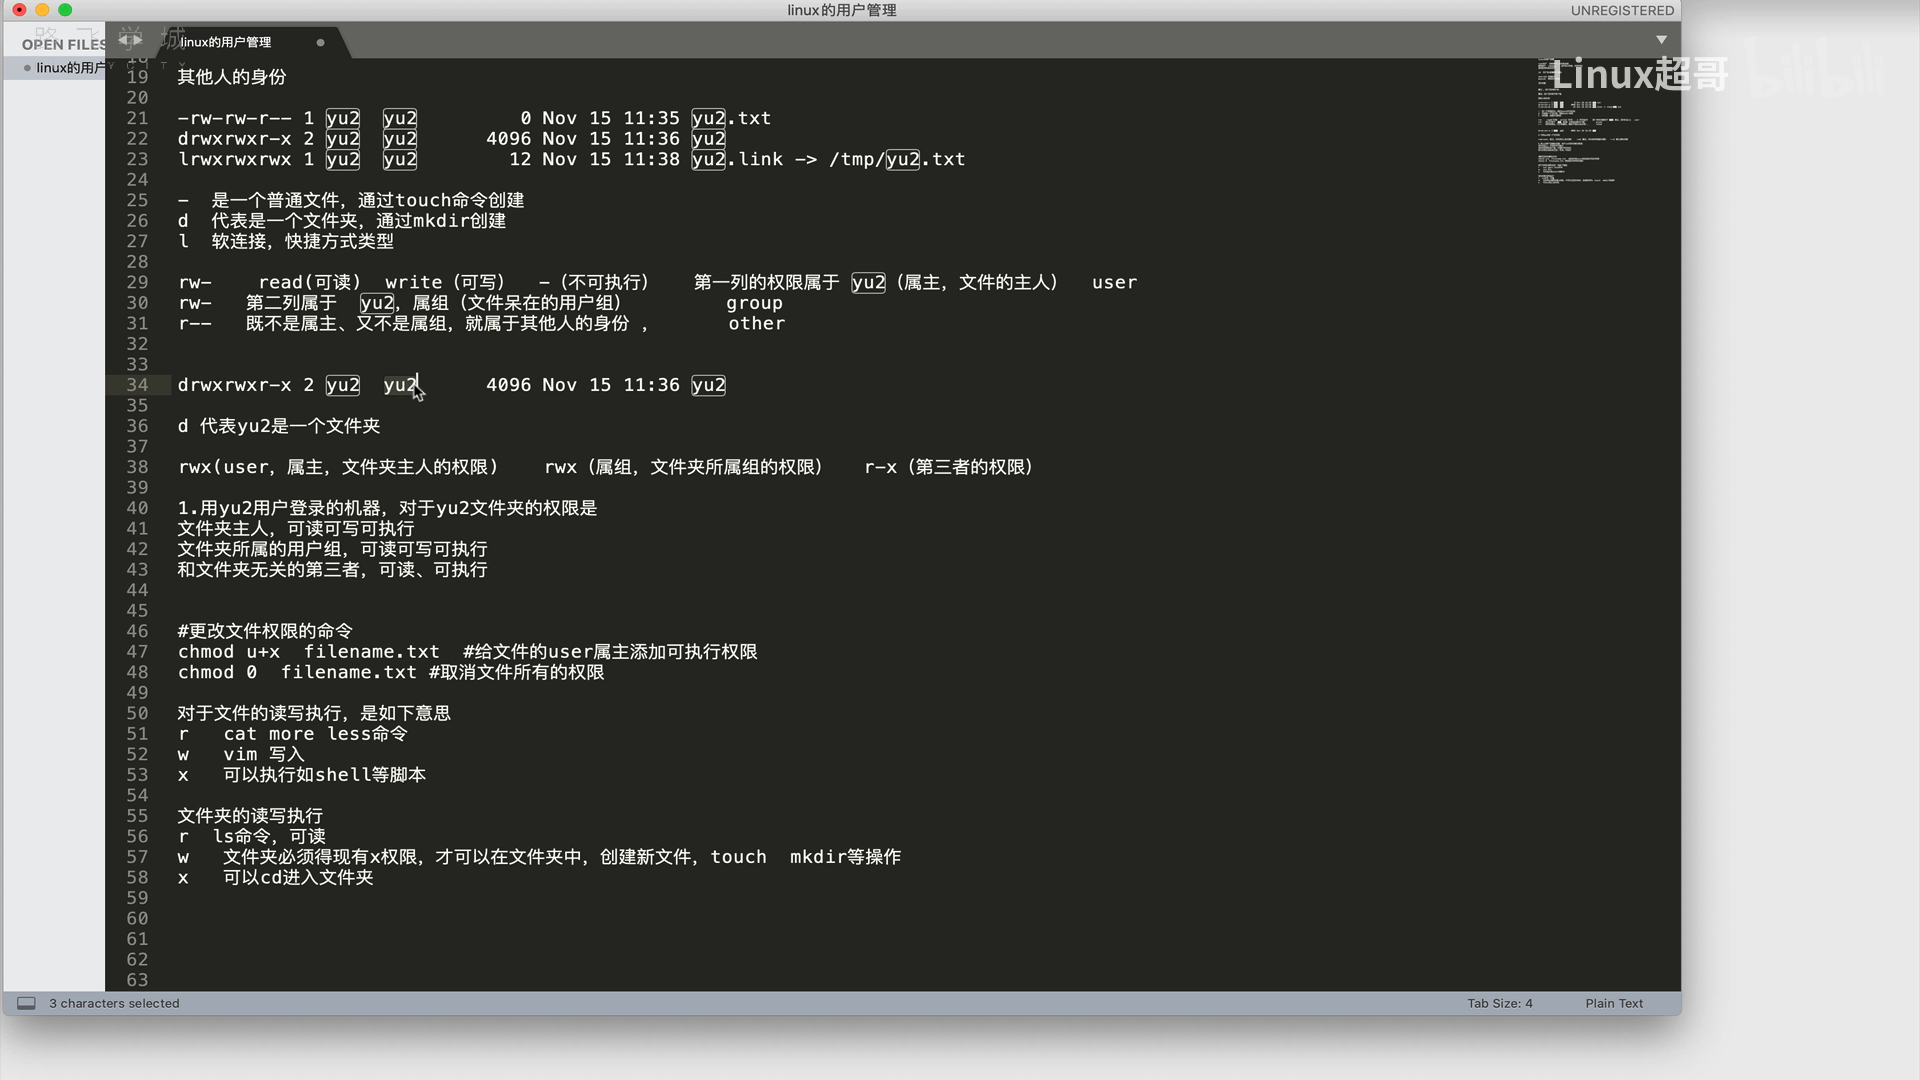Image resolution: width=1920 pixels, height=1080 pixels.
Task: Click line number 47 in the gutter
Action: pyautogui.click(x=137, y=652)
